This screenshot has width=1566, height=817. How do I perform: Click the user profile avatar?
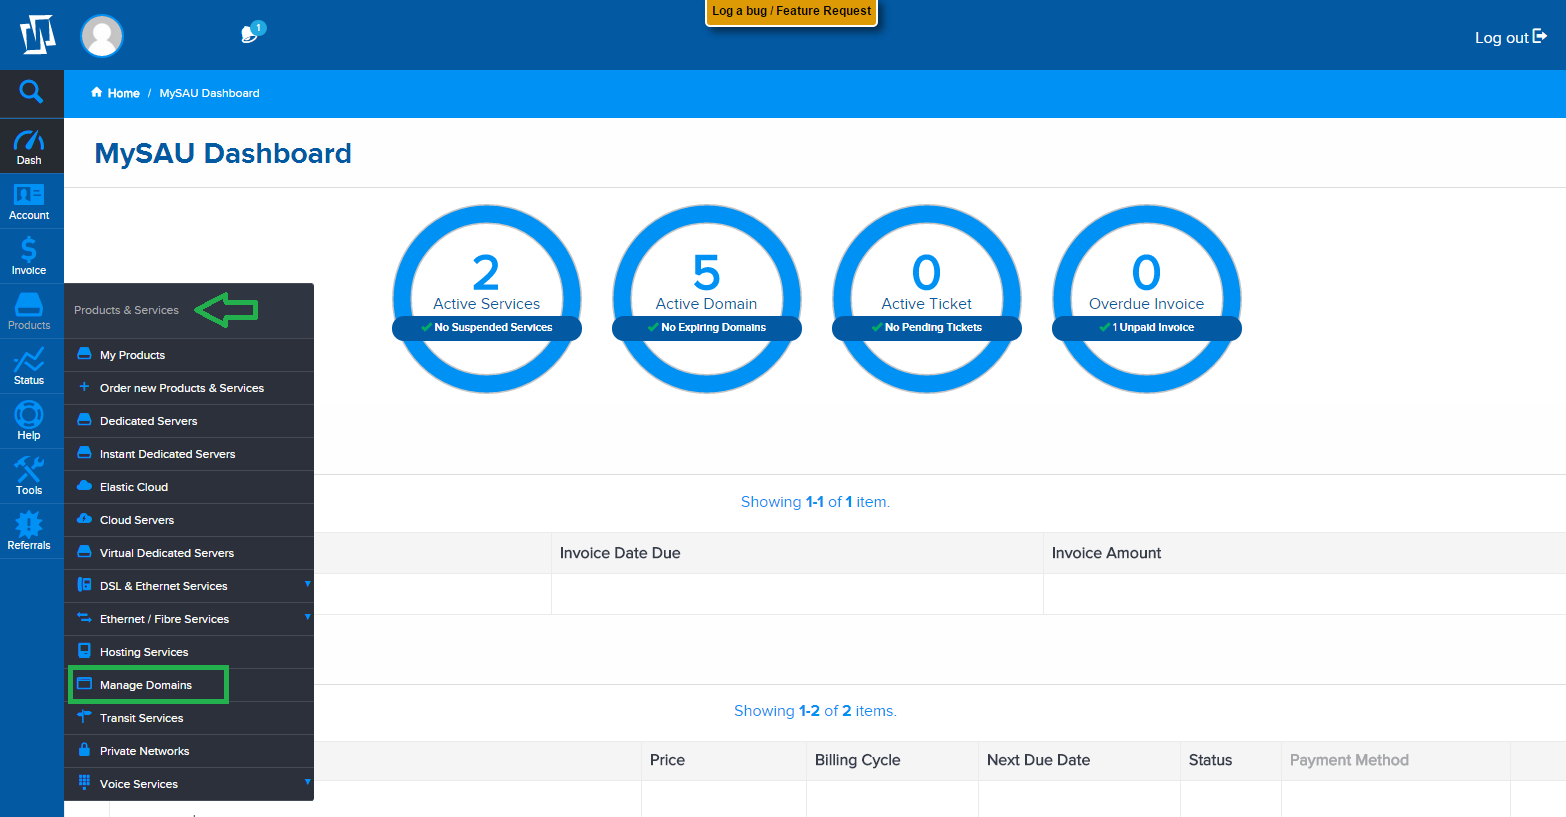pos(101,36)
